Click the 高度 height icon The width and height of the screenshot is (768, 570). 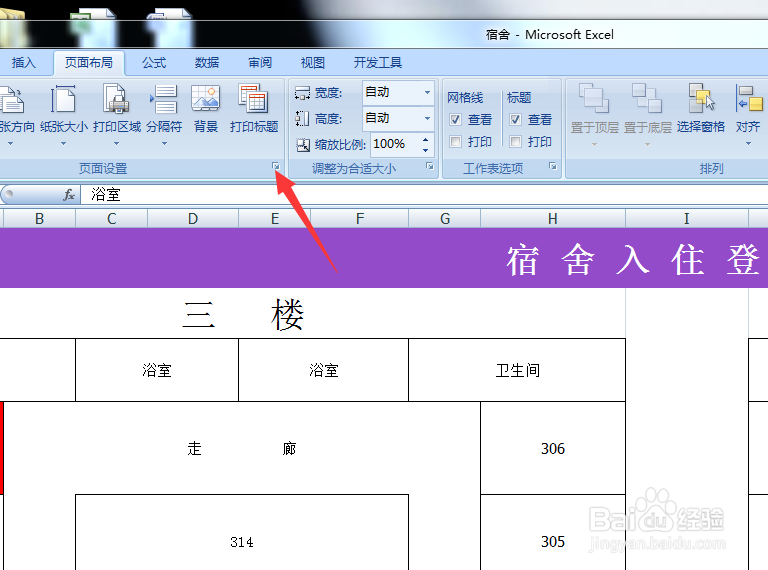tap(302, 118)
